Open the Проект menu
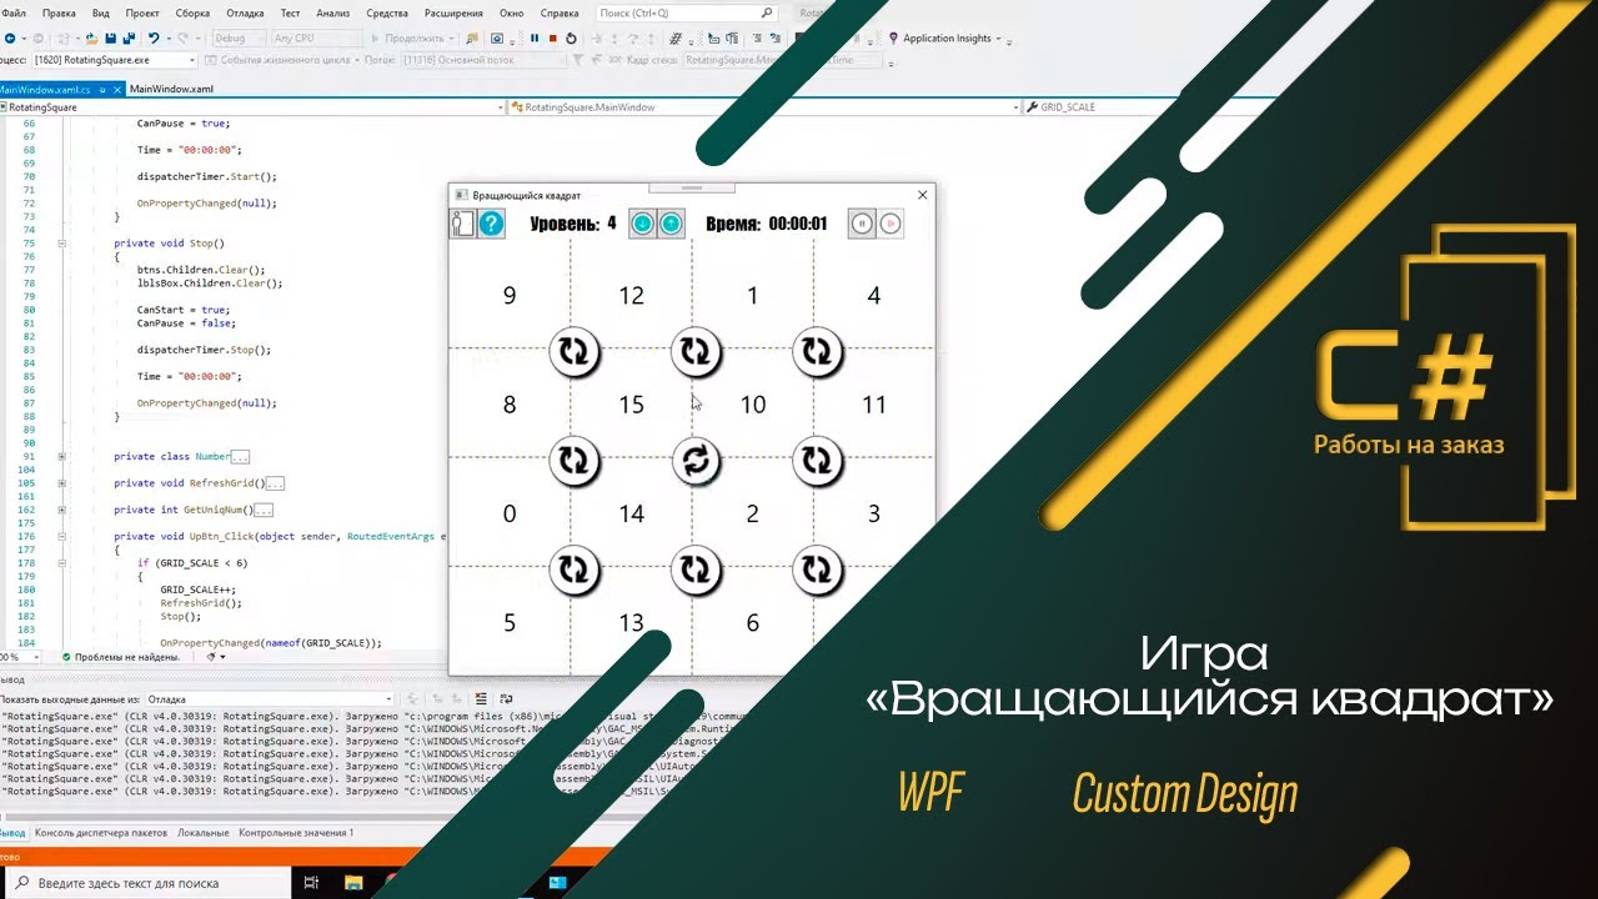1598x899 pixels. [142, 13]
